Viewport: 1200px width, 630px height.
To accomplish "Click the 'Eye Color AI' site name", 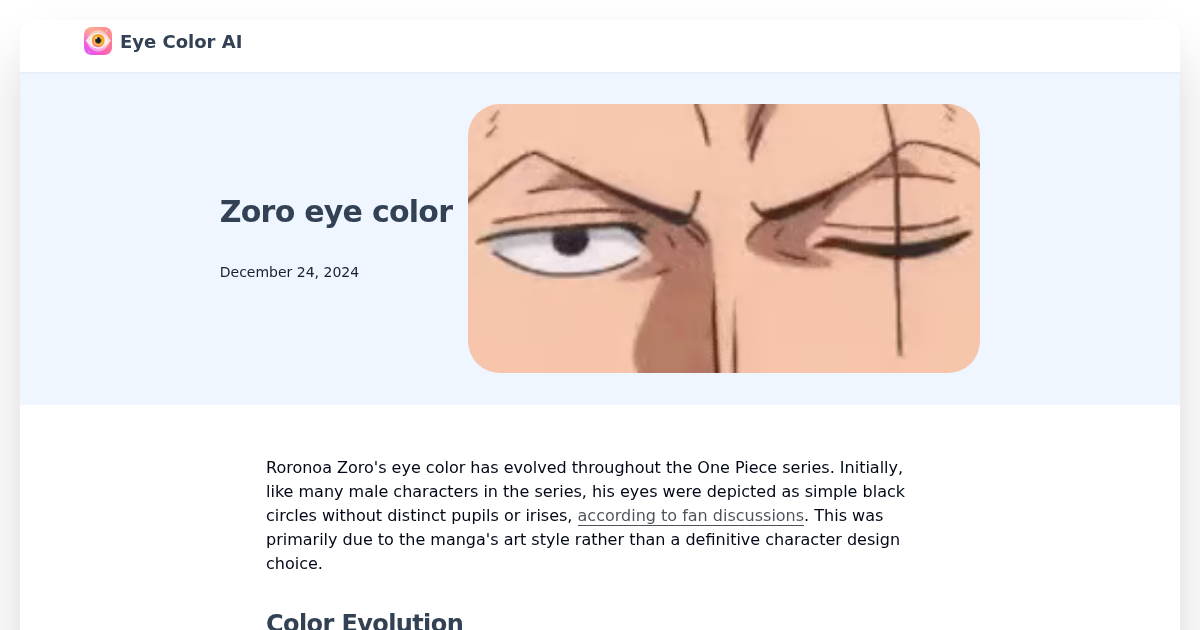I will tap(181, 41).
